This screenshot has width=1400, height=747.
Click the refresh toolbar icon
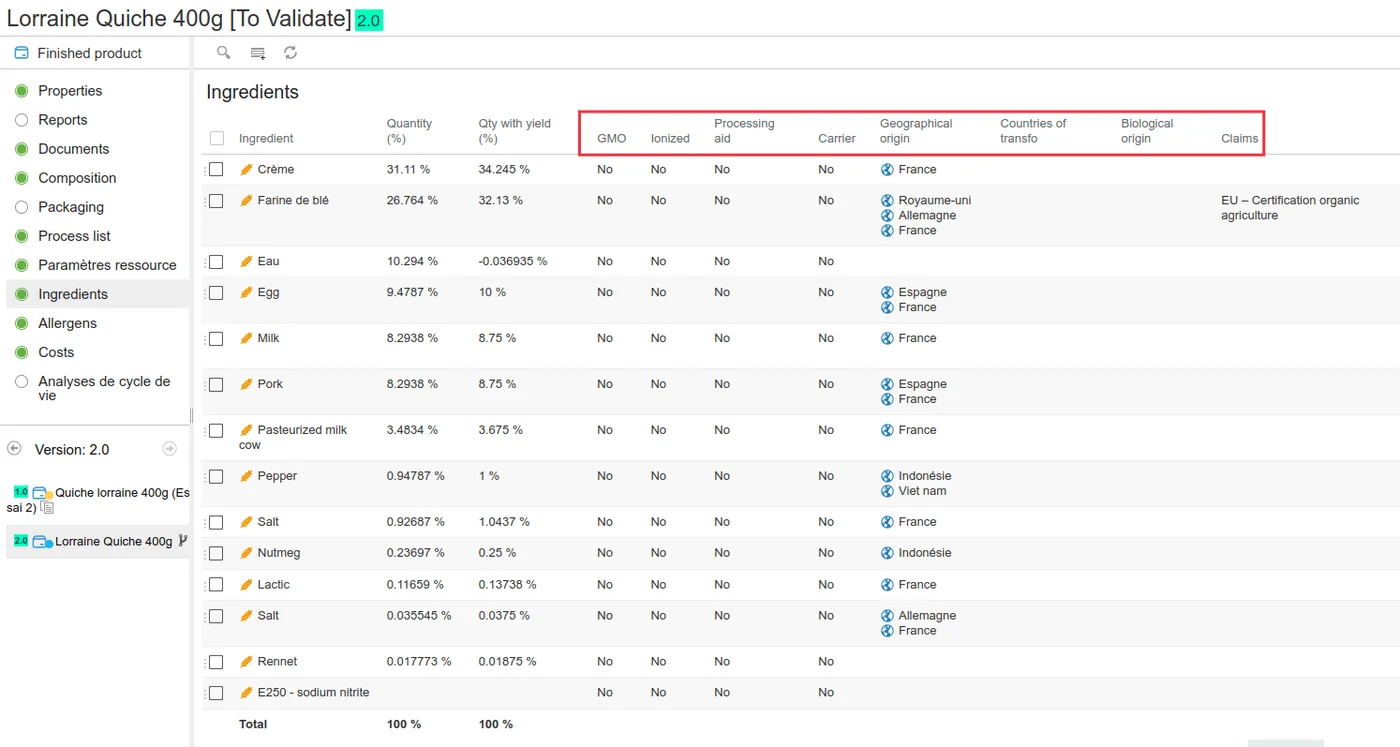point(291,52)
